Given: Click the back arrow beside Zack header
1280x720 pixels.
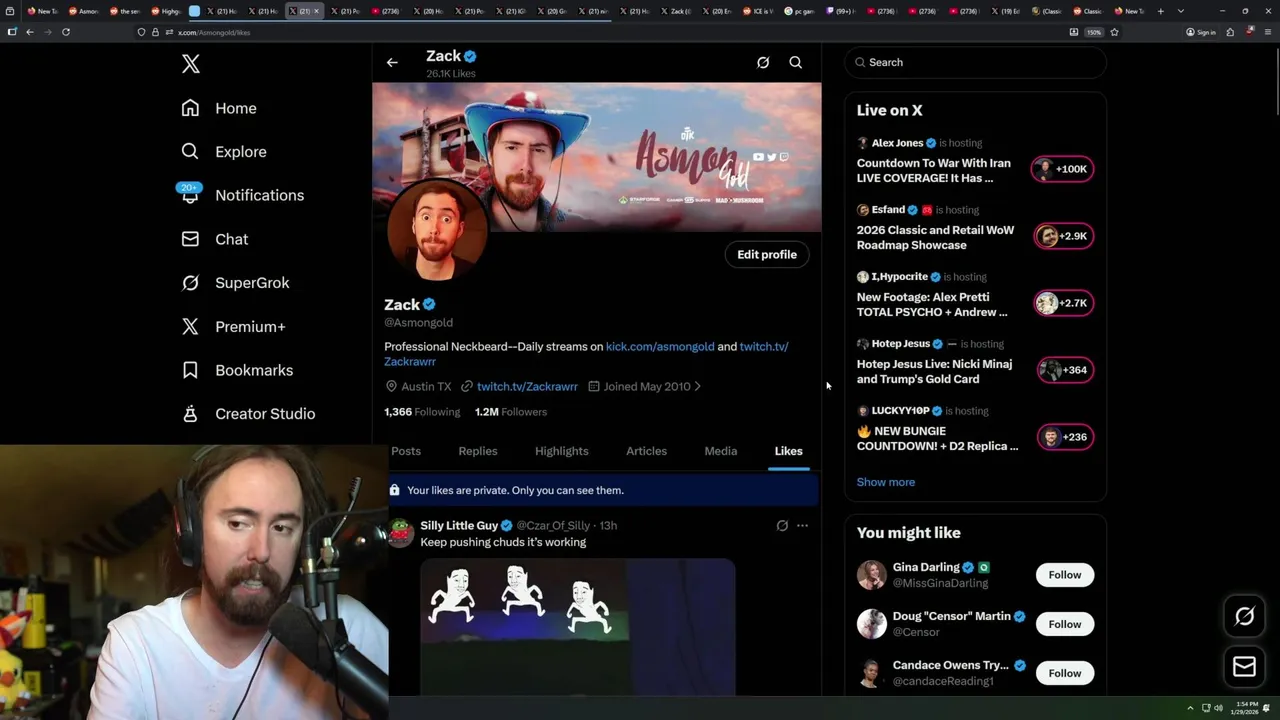Looking at the screenshot, I should click(x=392, y=63).
